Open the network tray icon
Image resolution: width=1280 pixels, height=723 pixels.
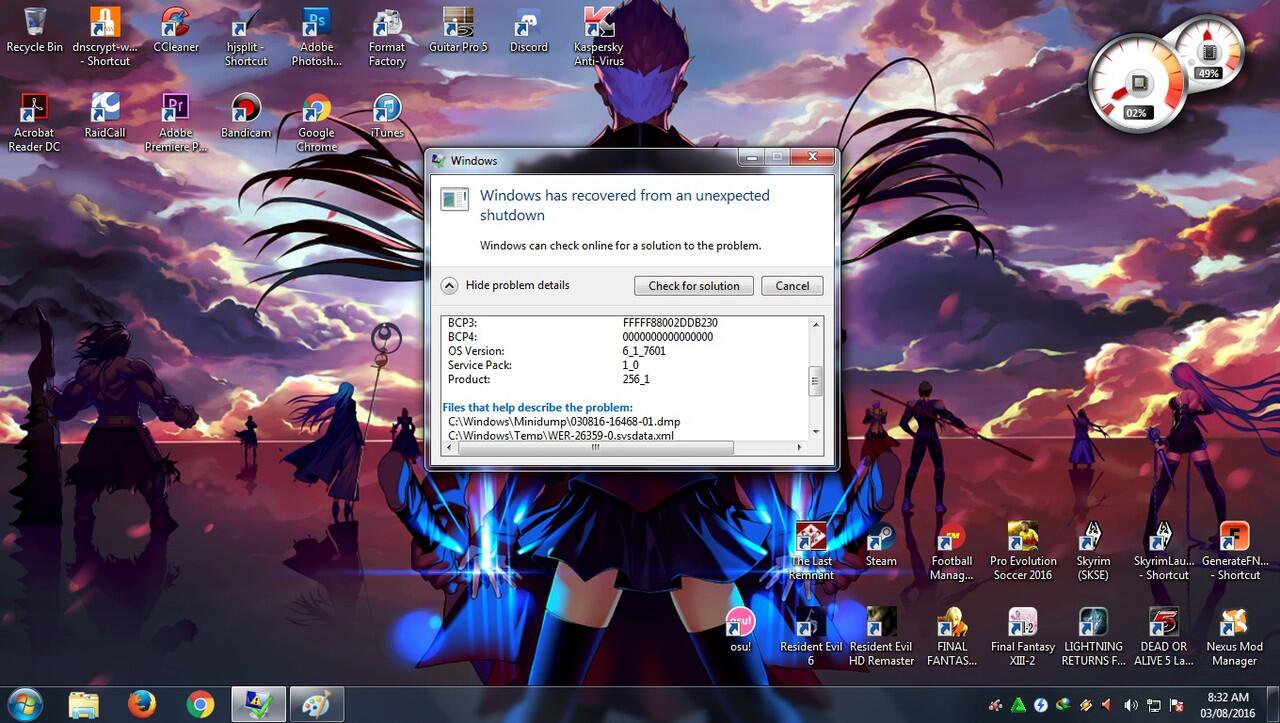pyautogui.click(x=1153, y=705)
